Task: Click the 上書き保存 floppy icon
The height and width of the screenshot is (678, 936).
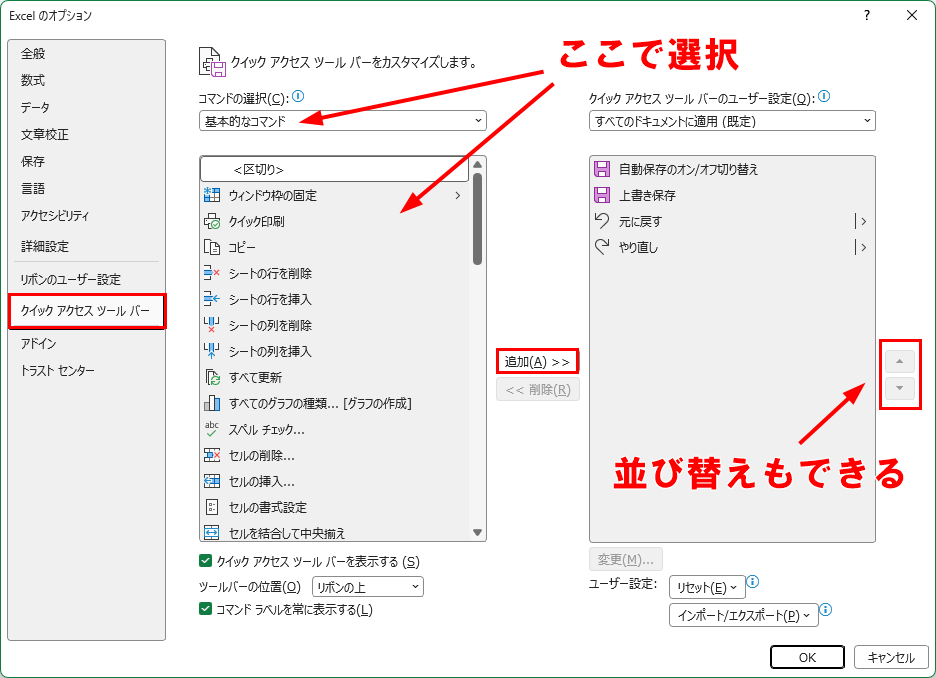Action: (602, 195)
